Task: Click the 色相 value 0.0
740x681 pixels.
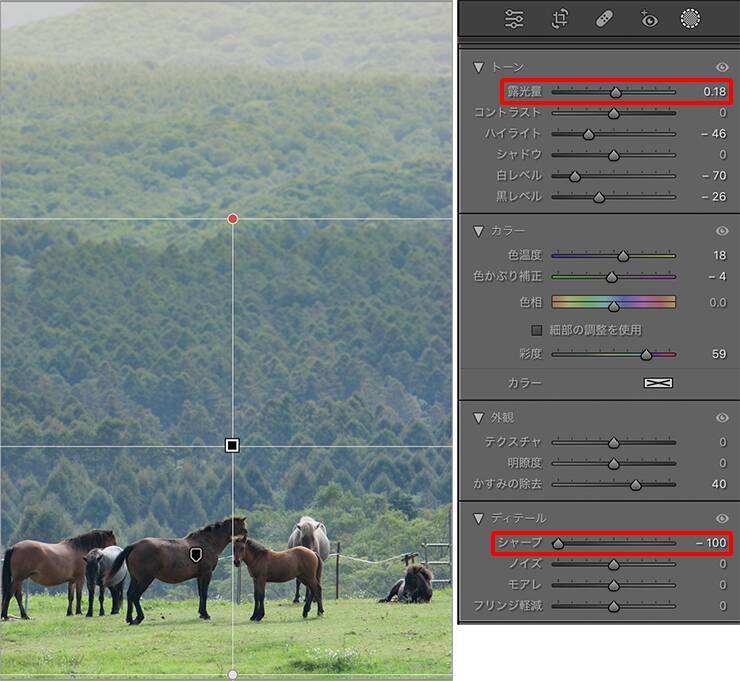Action: pyautogui.click(x=718, y=303)
